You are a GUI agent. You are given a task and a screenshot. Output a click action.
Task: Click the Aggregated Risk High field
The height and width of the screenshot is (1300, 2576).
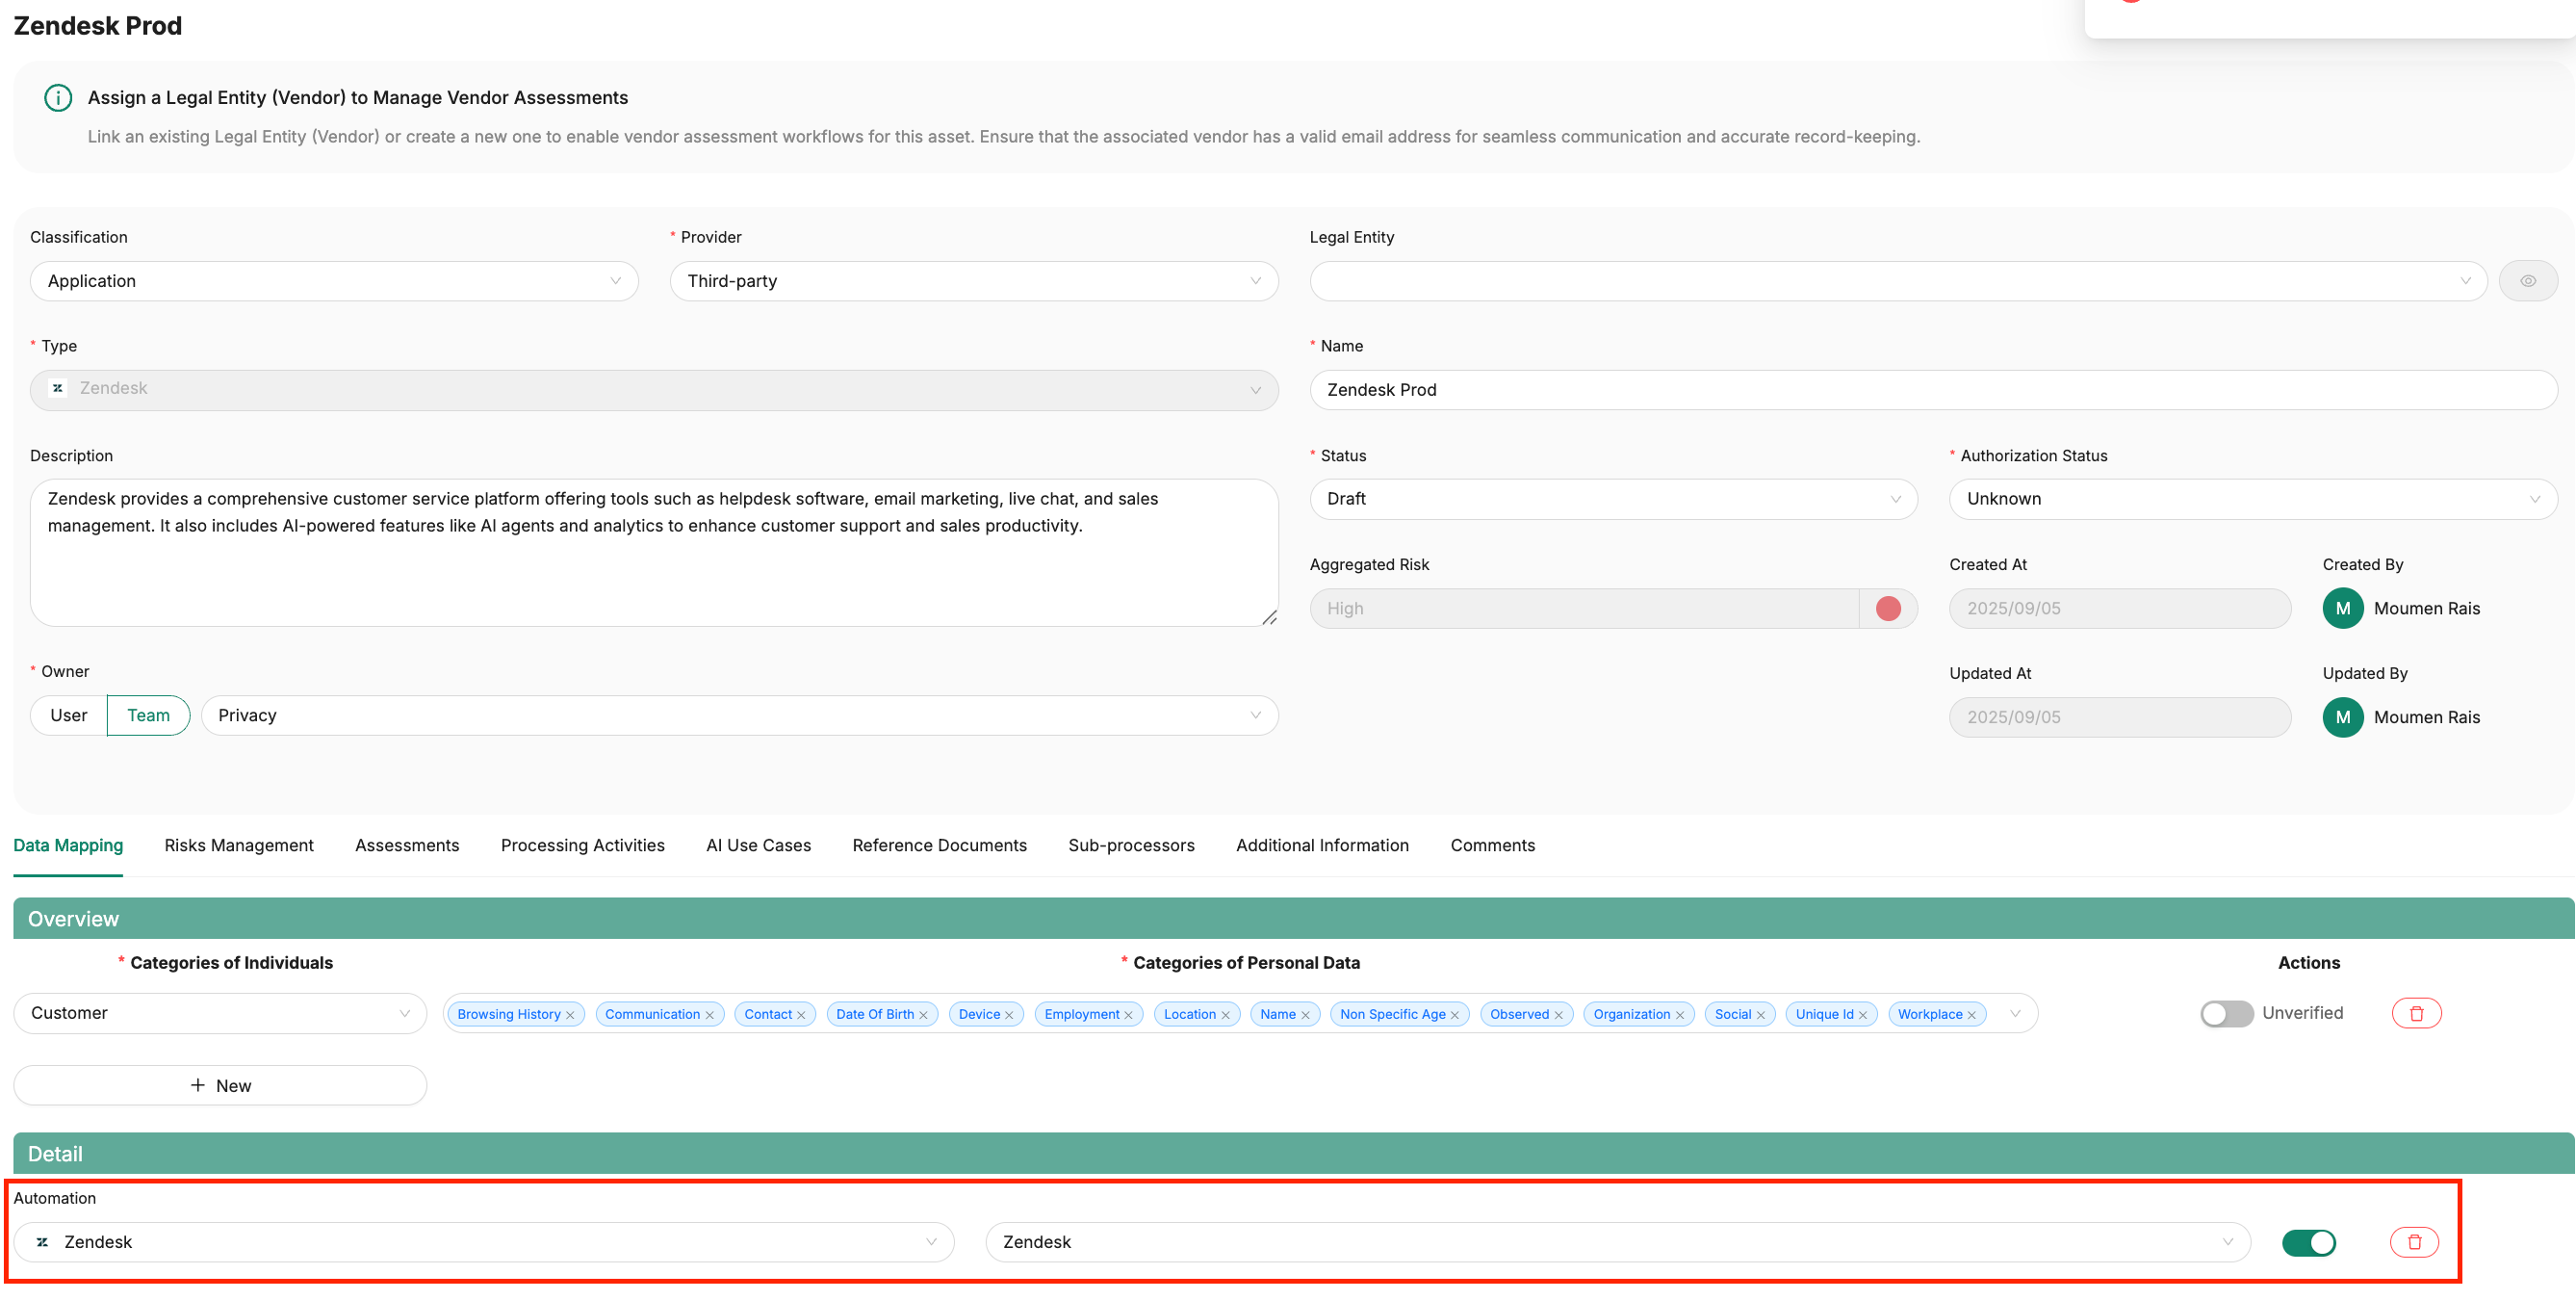coord(1584,609)
